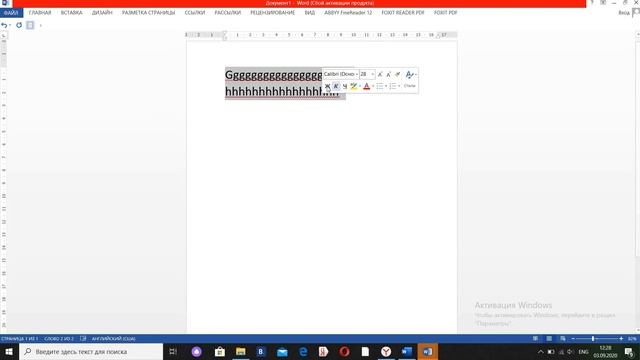This screenshot has width=640, height=360.
Task: Decrease font size with the shrink font icon
Action: tap(389, 74)
